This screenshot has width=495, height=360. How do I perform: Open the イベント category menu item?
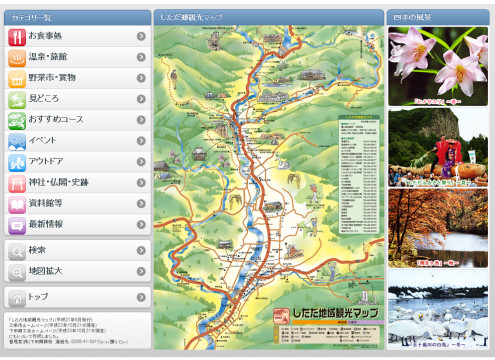point(77,141)
